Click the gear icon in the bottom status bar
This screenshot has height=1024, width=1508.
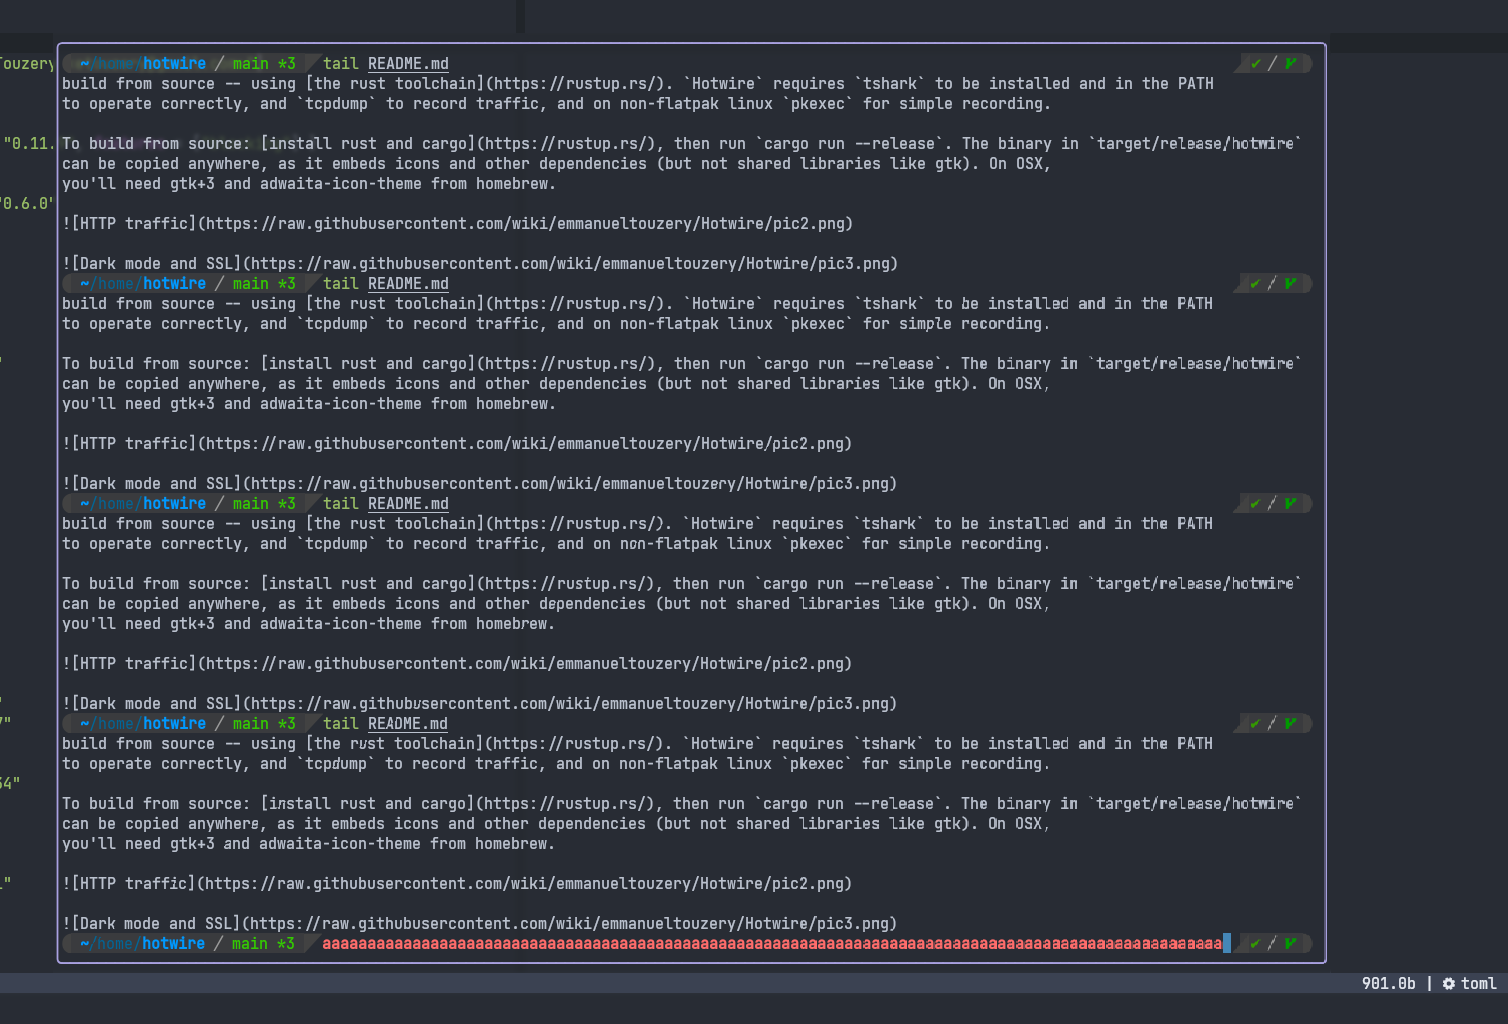pos(1448,983)
